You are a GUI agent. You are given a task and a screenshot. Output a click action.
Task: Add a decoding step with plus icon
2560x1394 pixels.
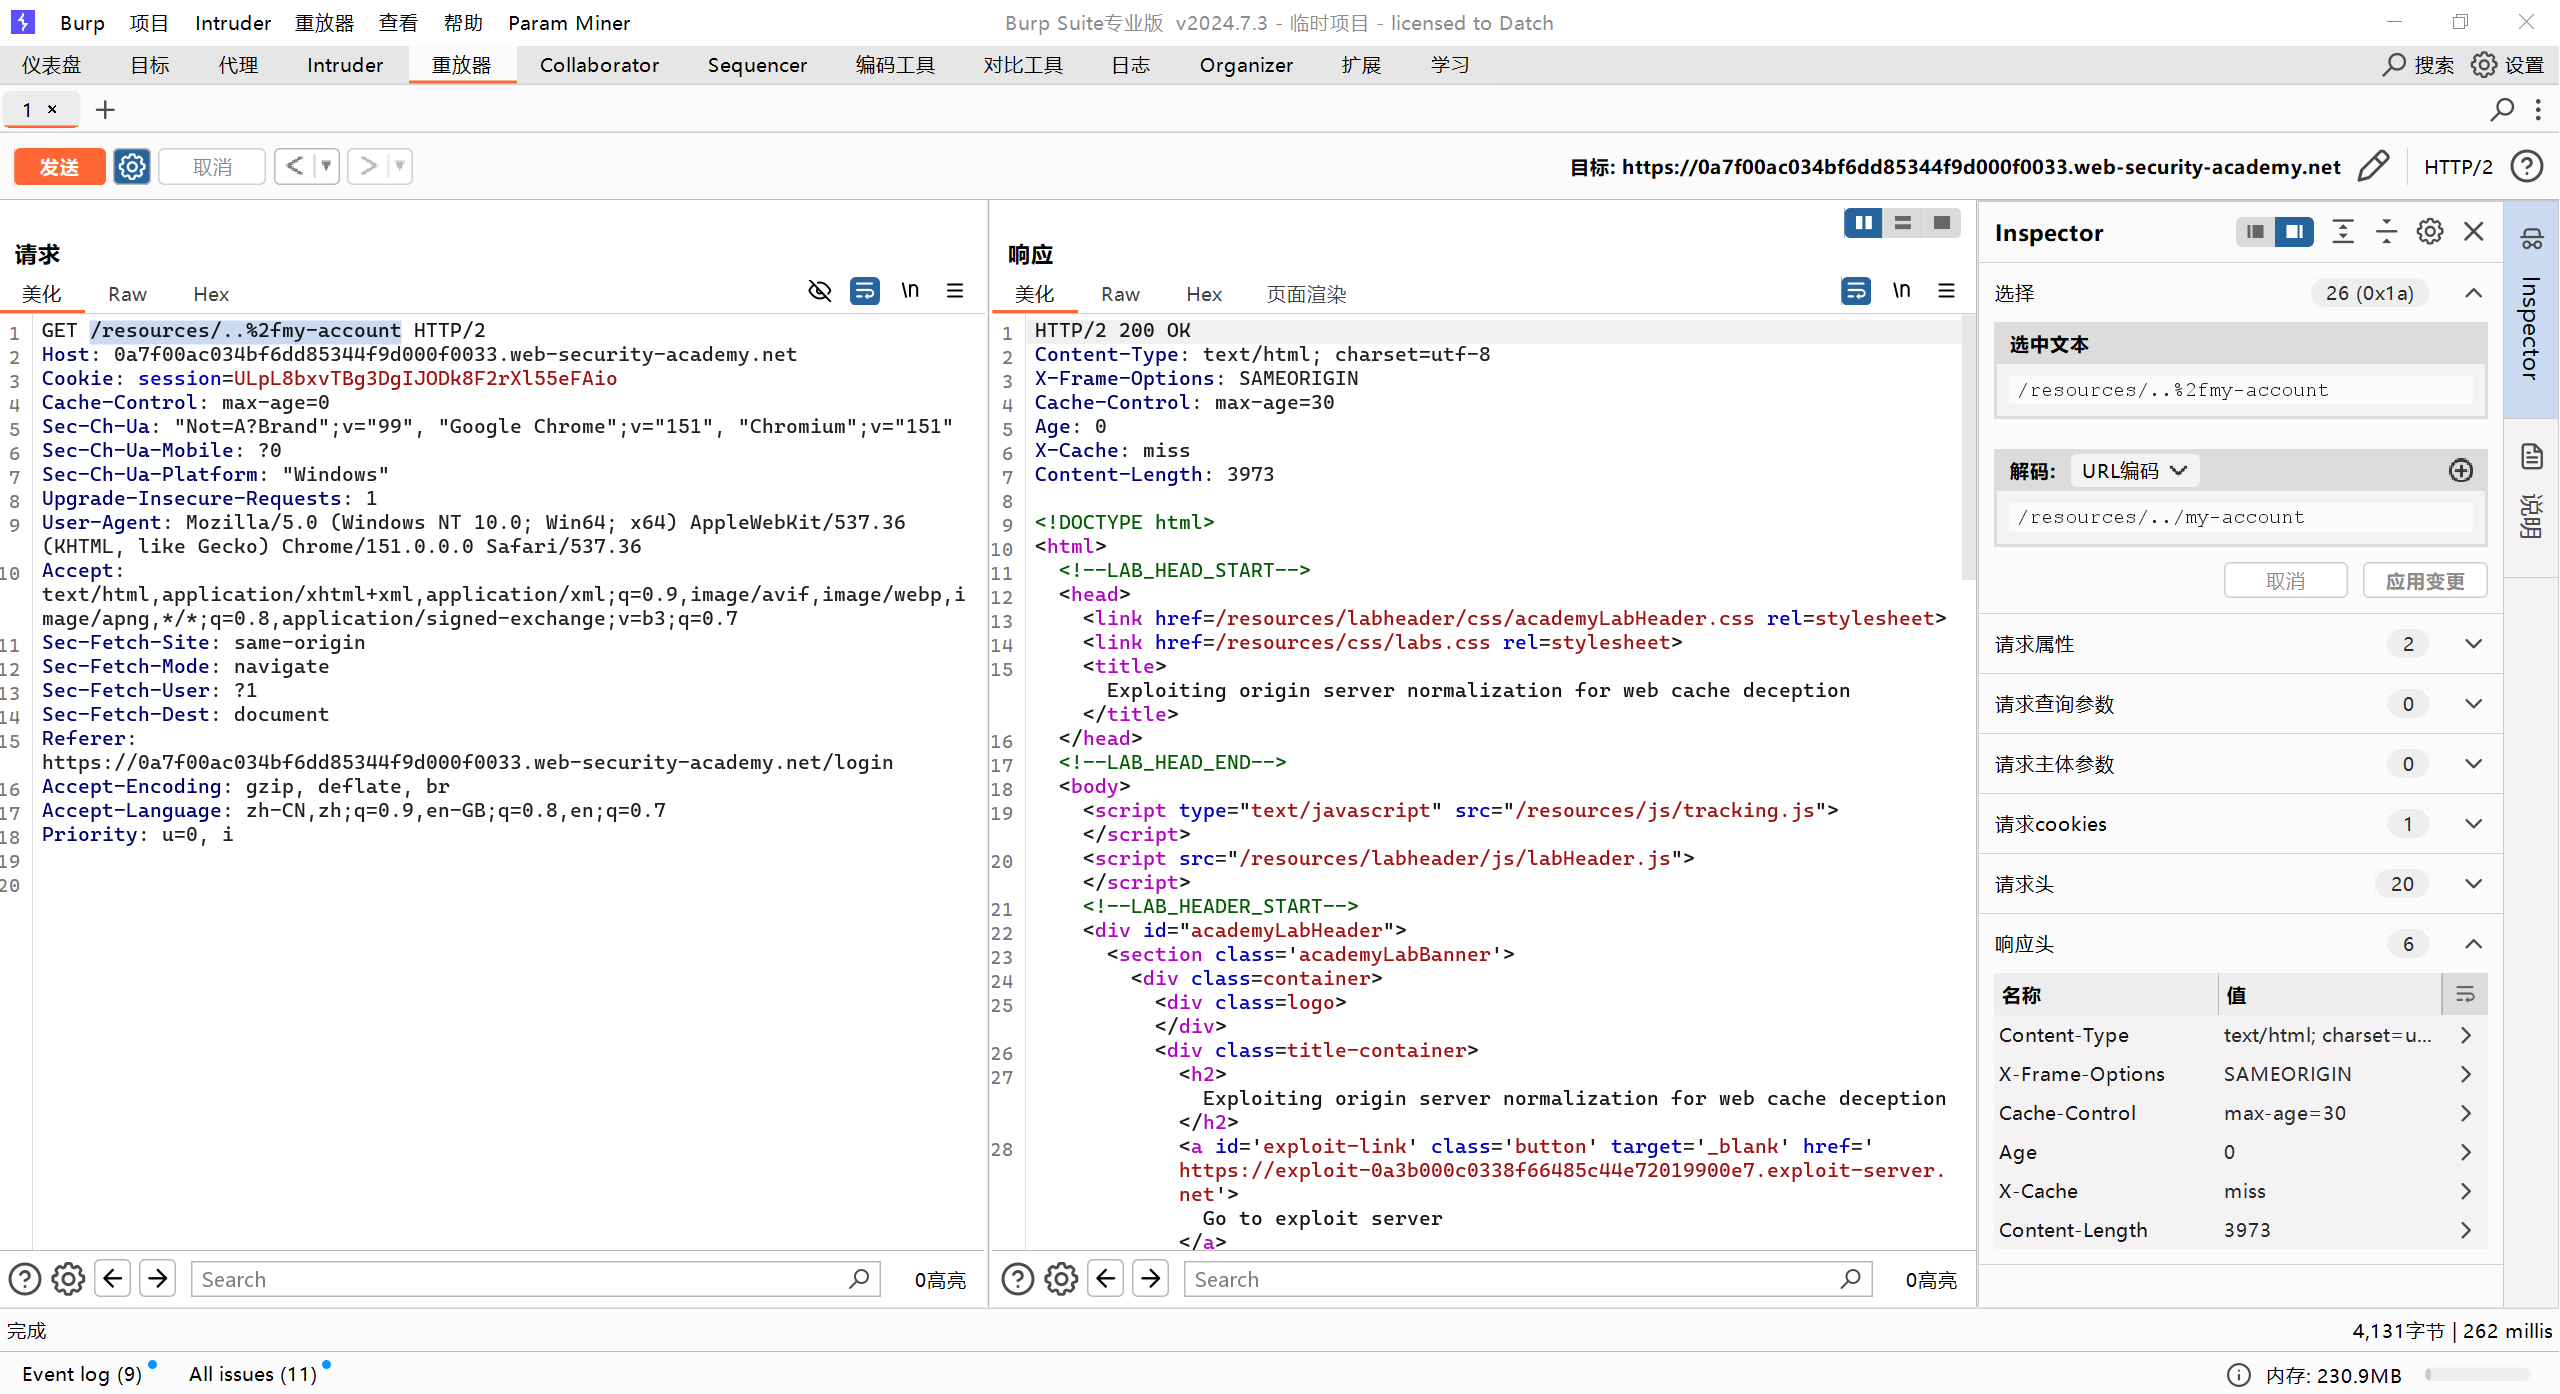click(2461, 471)
